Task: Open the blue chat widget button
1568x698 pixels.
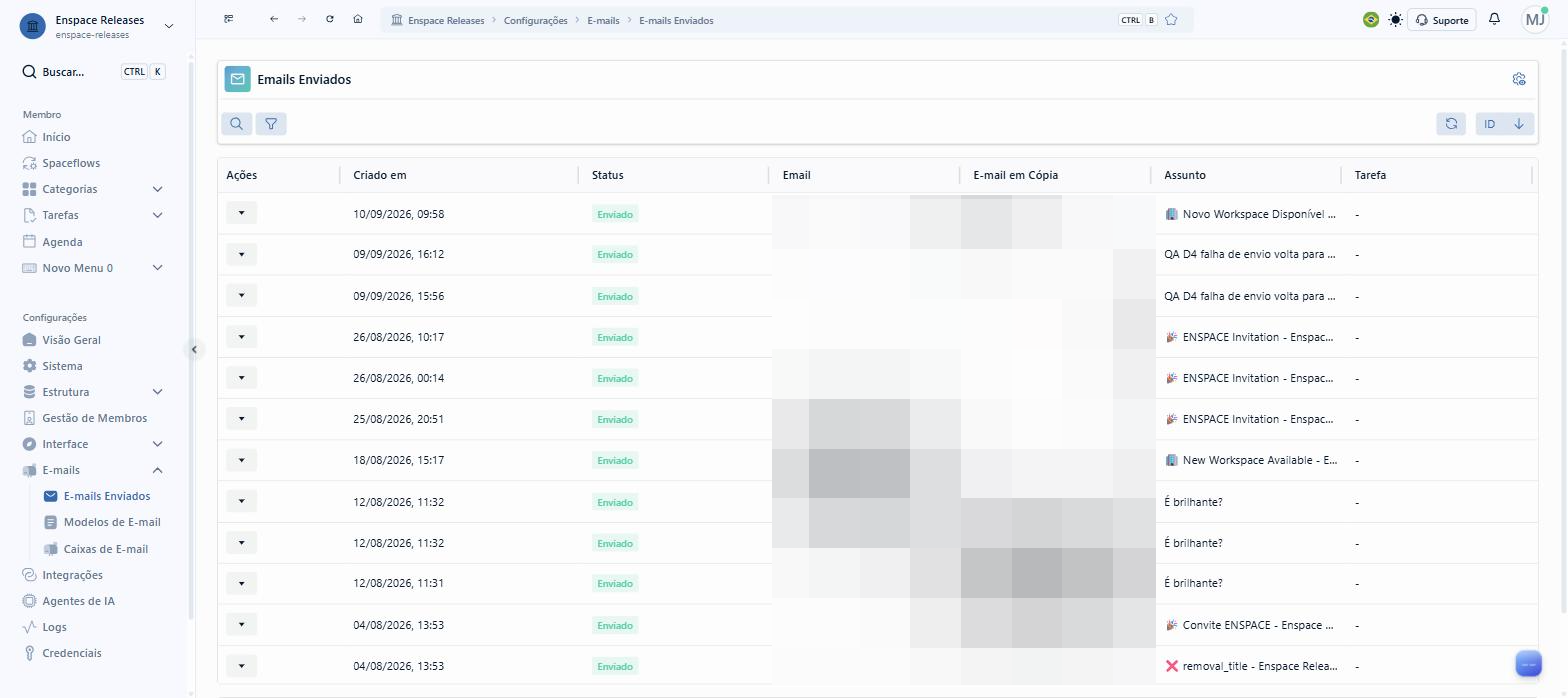Action: [1529, 663]
